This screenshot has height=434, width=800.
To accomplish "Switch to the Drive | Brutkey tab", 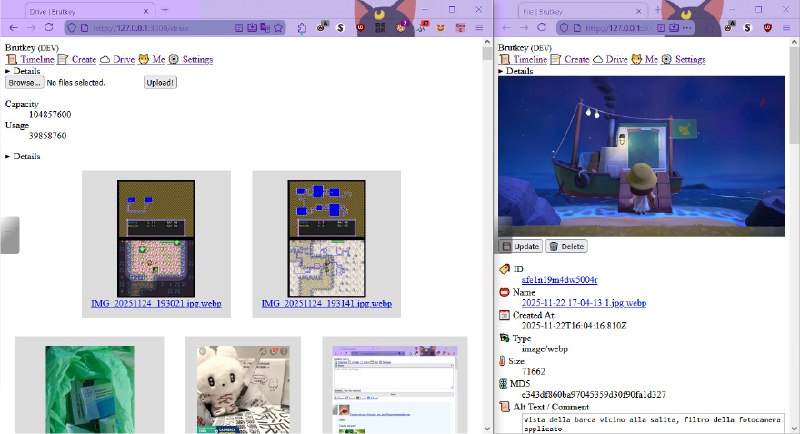I will click(x=88, y=11).
